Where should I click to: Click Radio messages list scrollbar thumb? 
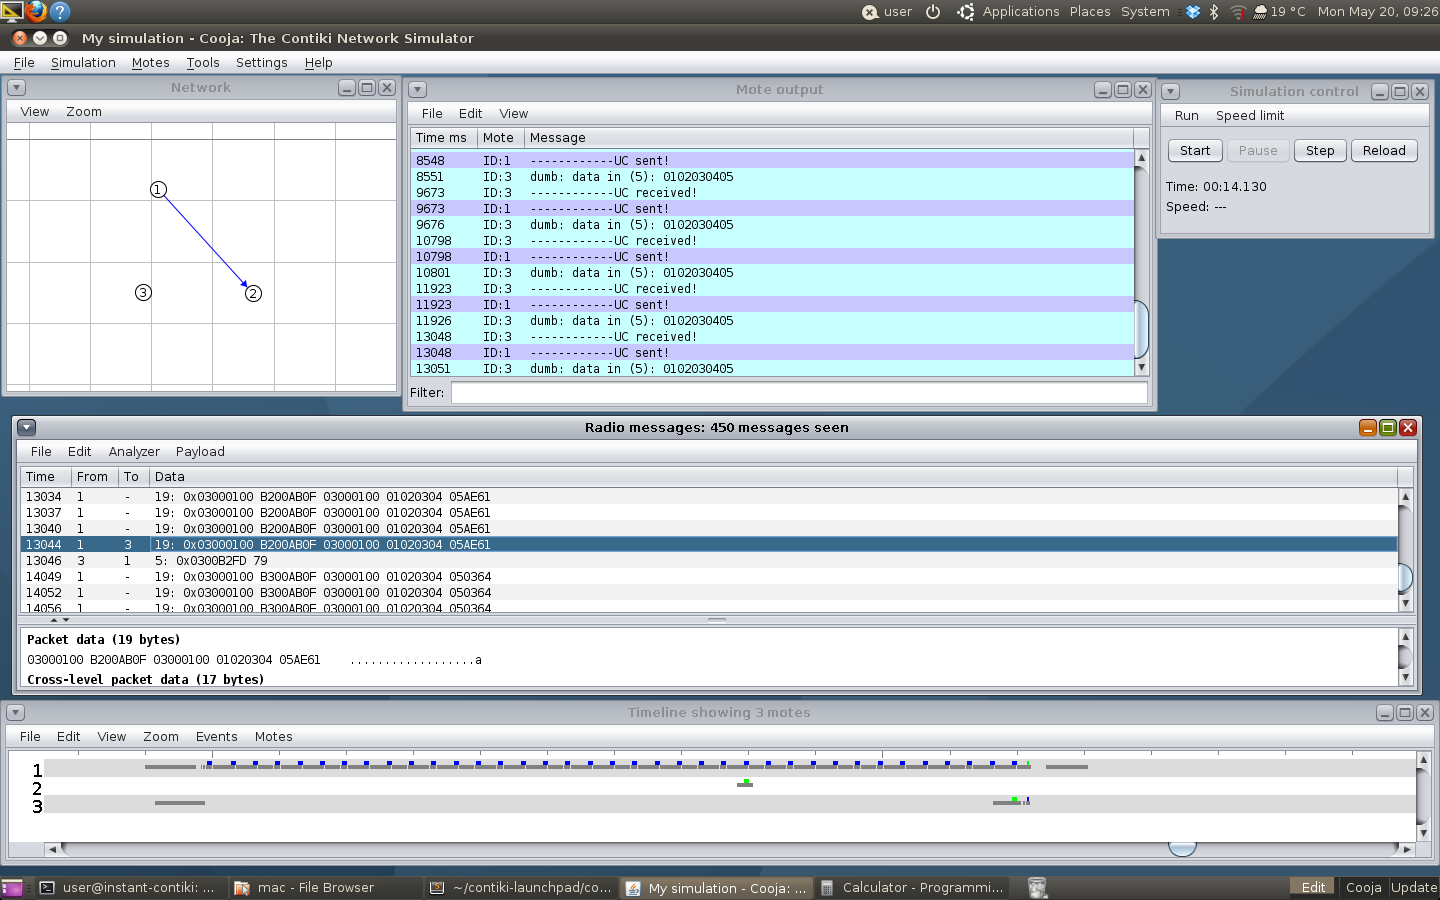(1405, 577)
